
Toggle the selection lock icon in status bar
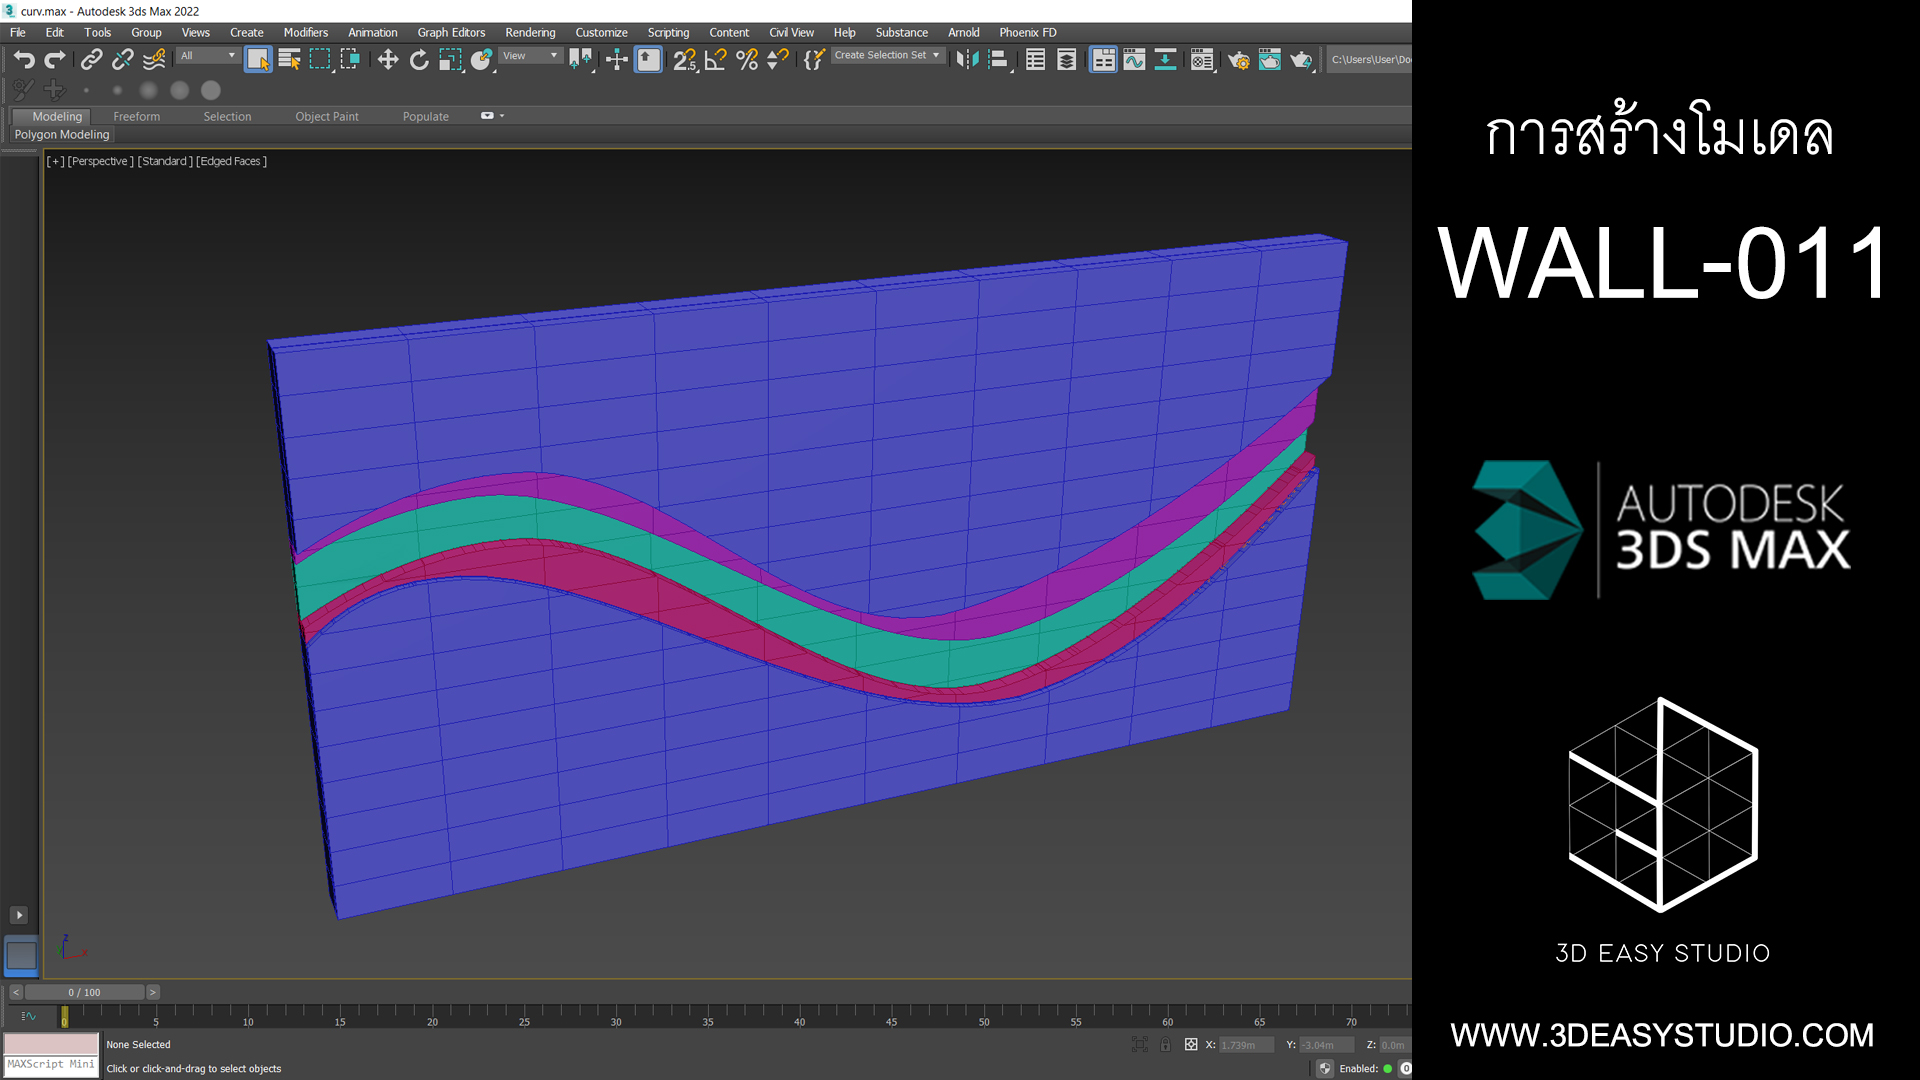coord(1165,1044)
